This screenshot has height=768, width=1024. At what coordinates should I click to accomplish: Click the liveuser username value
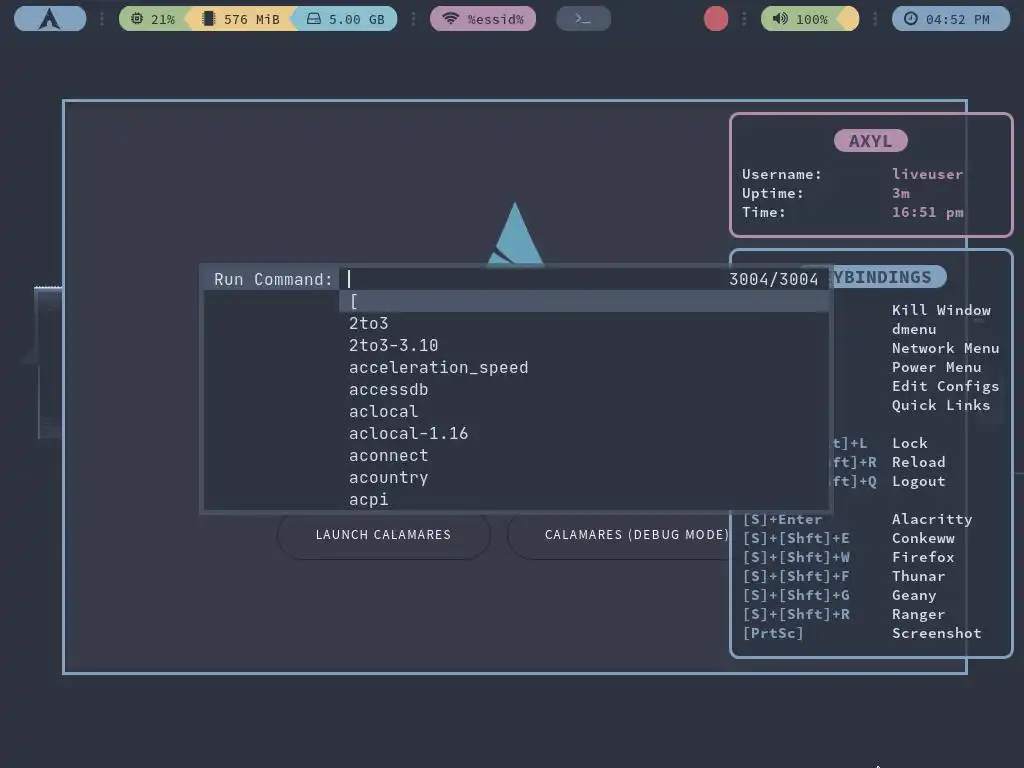pos(927,174)
